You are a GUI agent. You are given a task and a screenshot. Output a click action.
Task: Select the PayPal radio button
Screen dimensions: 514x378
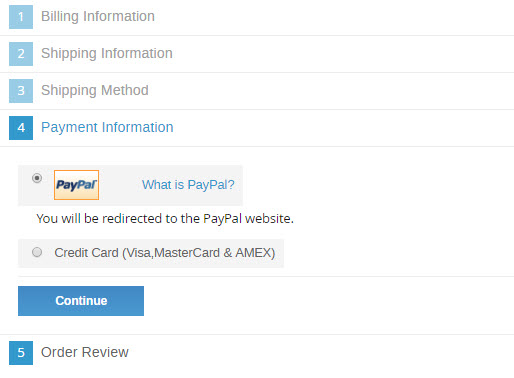37,178
